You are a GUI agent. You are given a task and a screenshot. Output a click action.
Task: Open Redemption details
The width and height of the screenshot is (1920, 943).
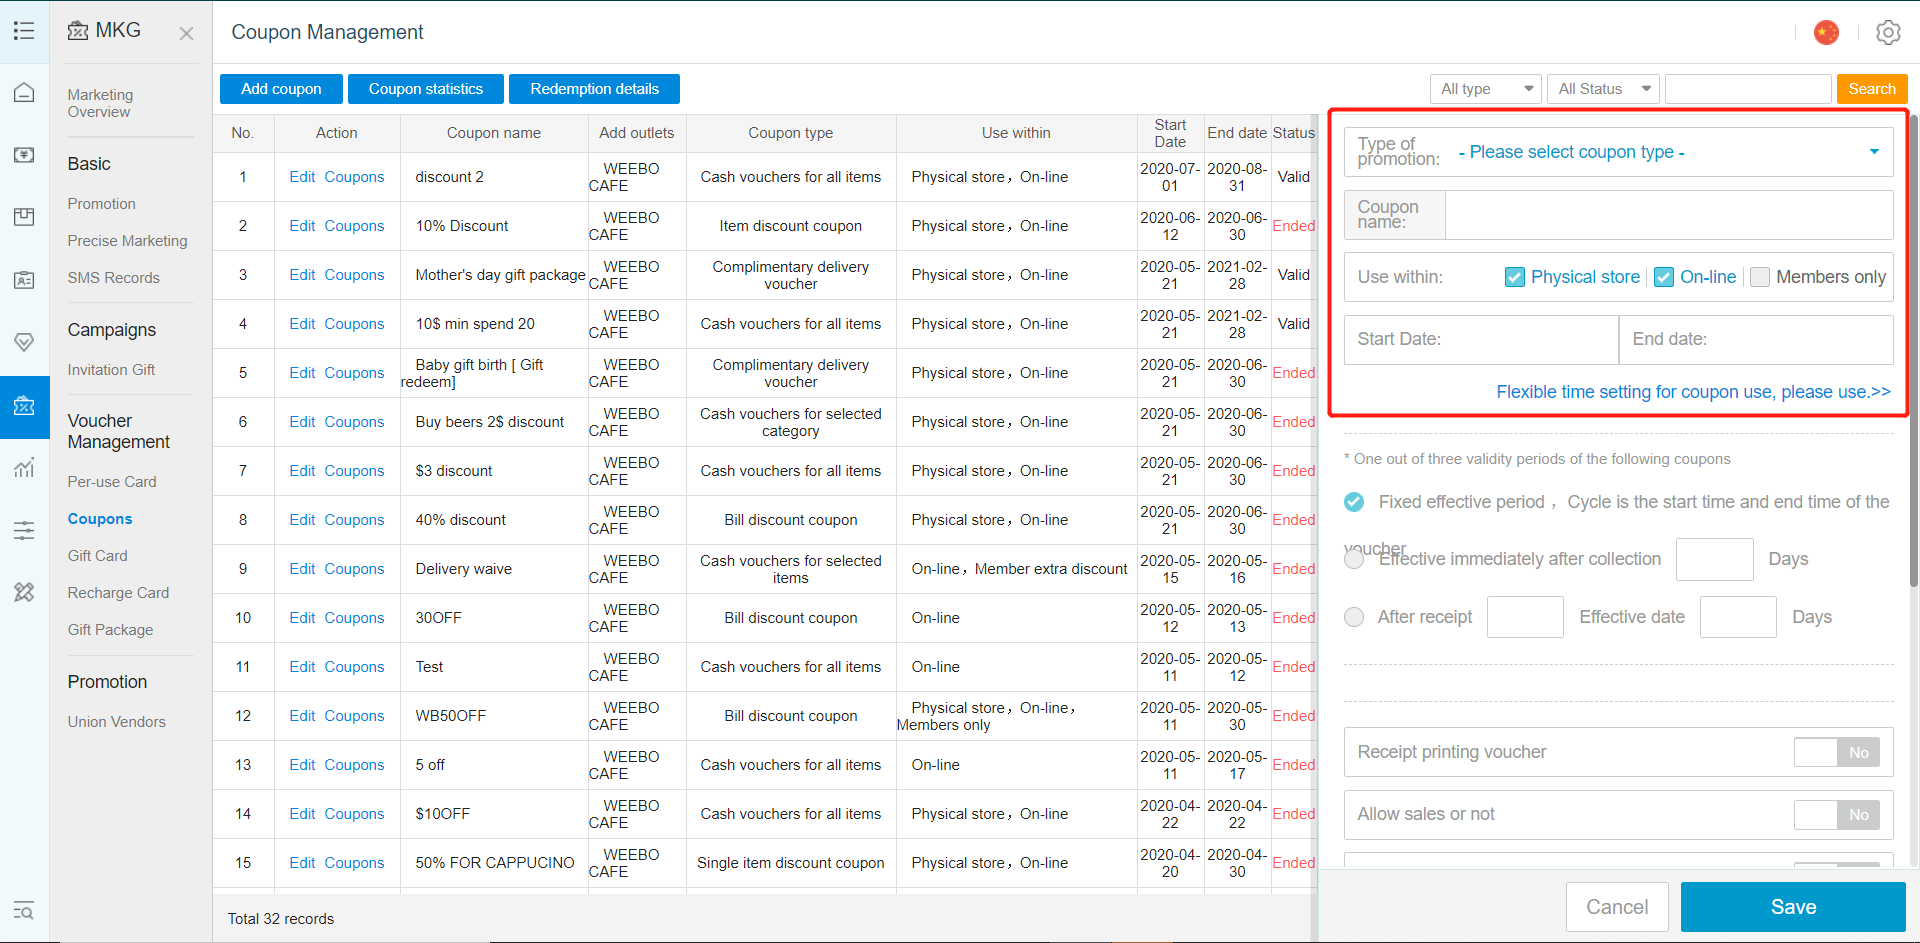click(594, 89)
